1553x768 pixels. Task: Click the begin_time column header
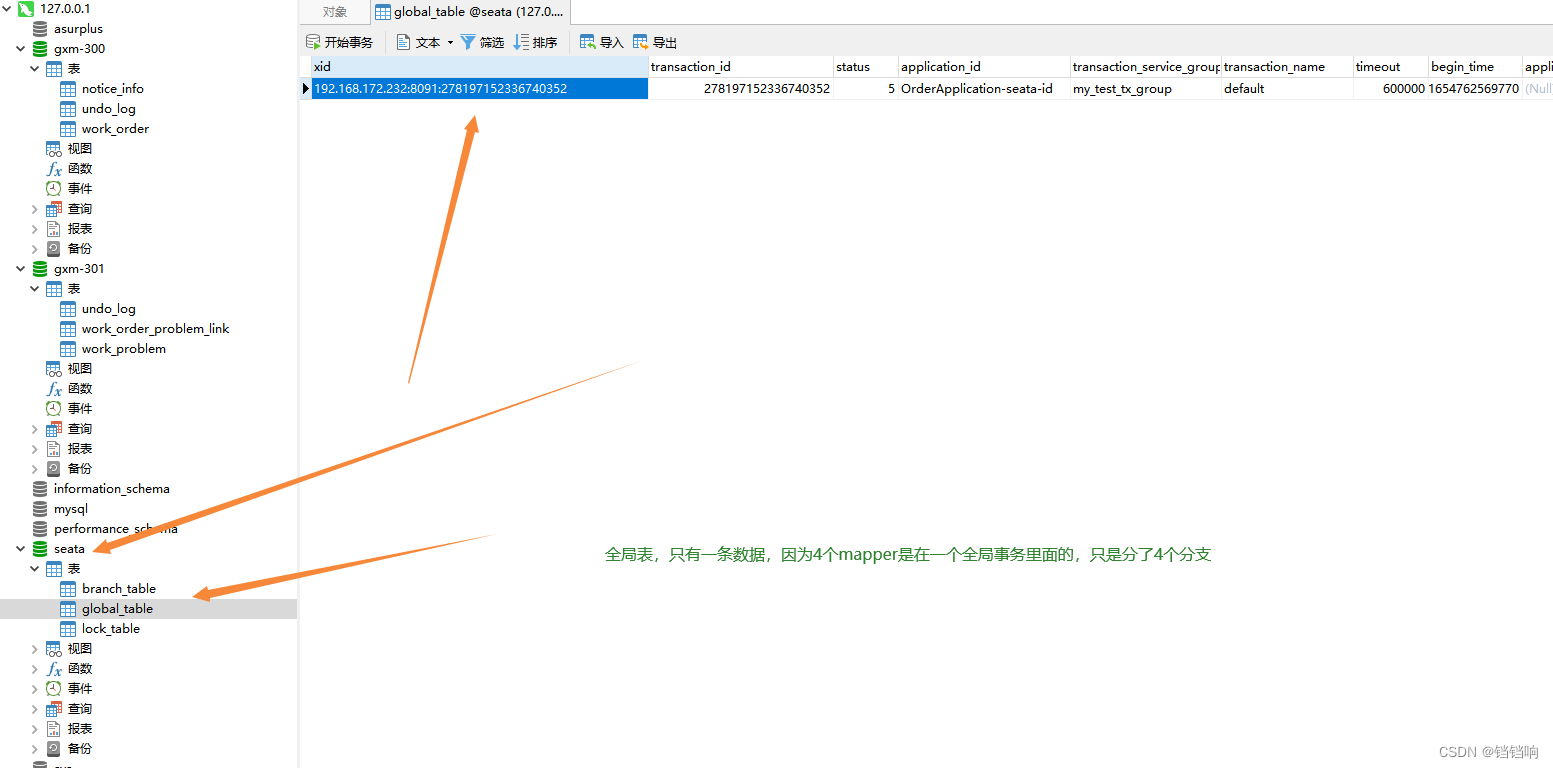(1475, 67)
